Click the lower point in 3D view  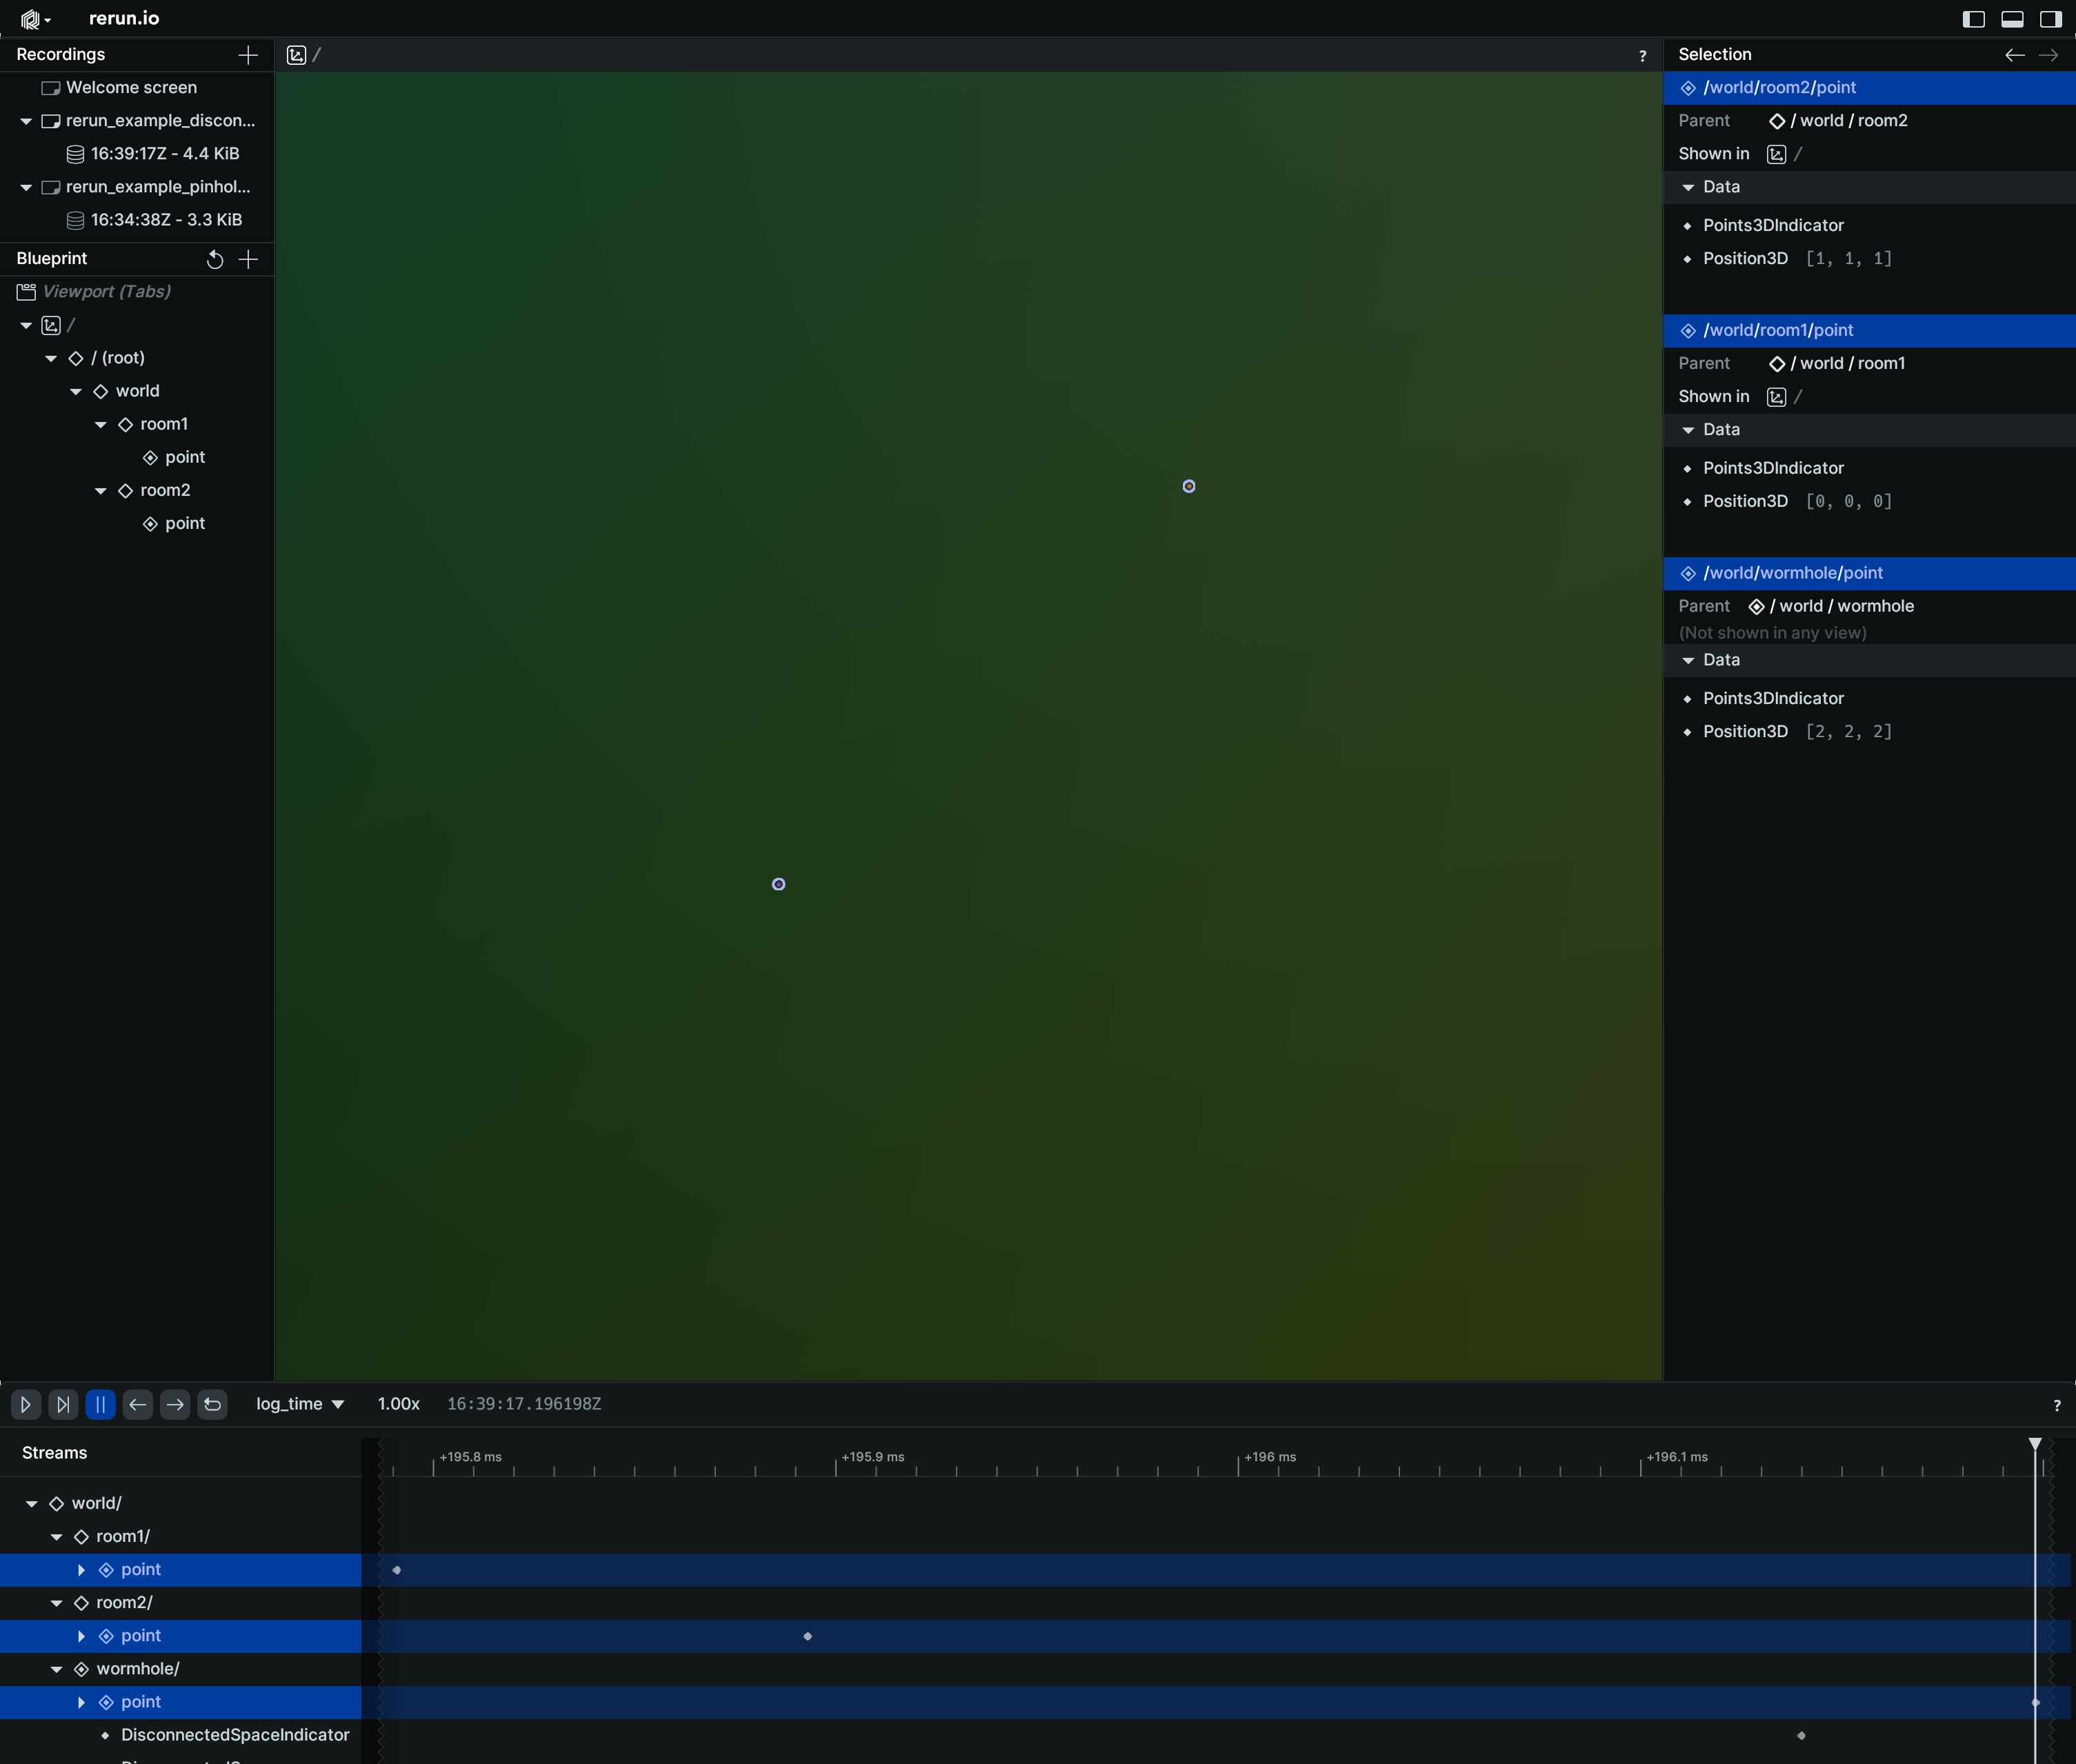click(x=778, y=884)
